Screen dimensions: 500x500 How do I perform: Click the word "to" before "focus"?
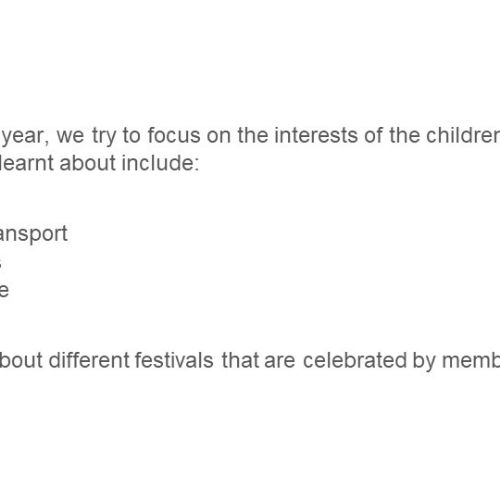(132, 136)
